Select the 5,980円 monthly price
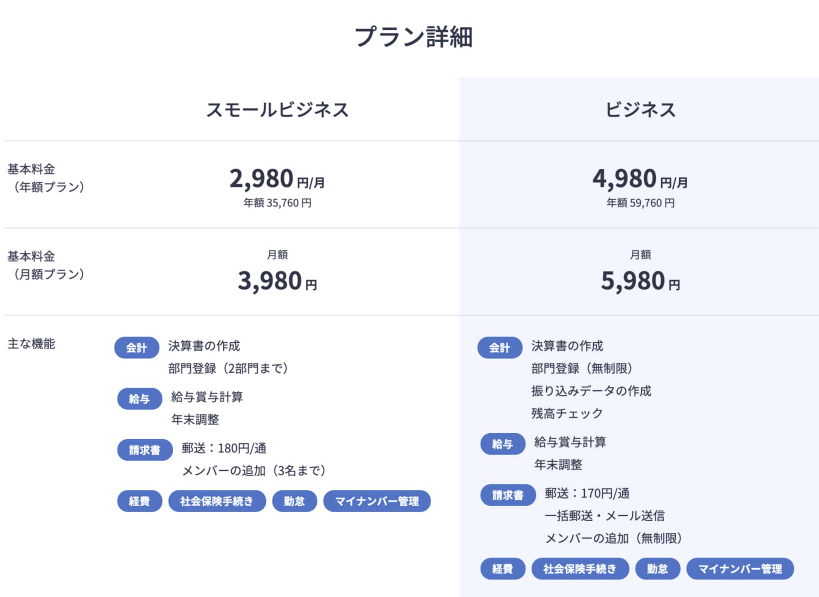 (640, 281)
